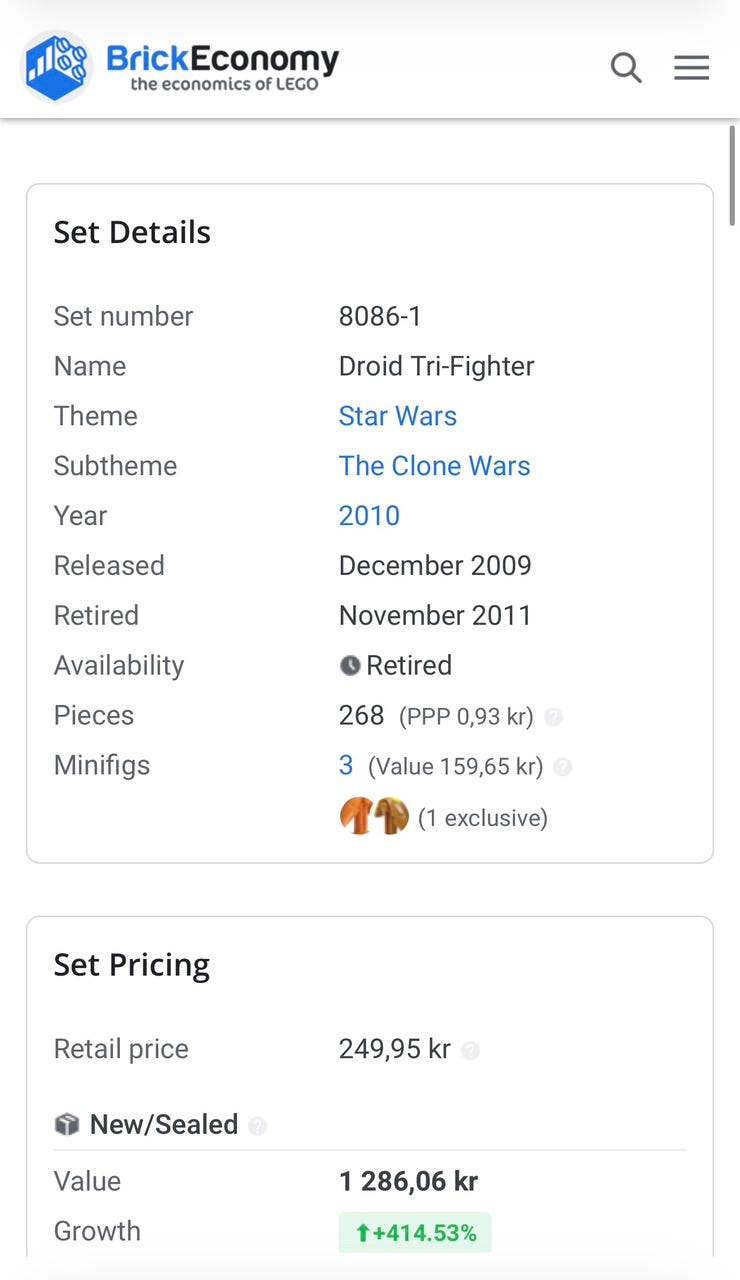Click the minifig value help icon
The height and width of the screenshot is (1280, 740).
(563, 767)
